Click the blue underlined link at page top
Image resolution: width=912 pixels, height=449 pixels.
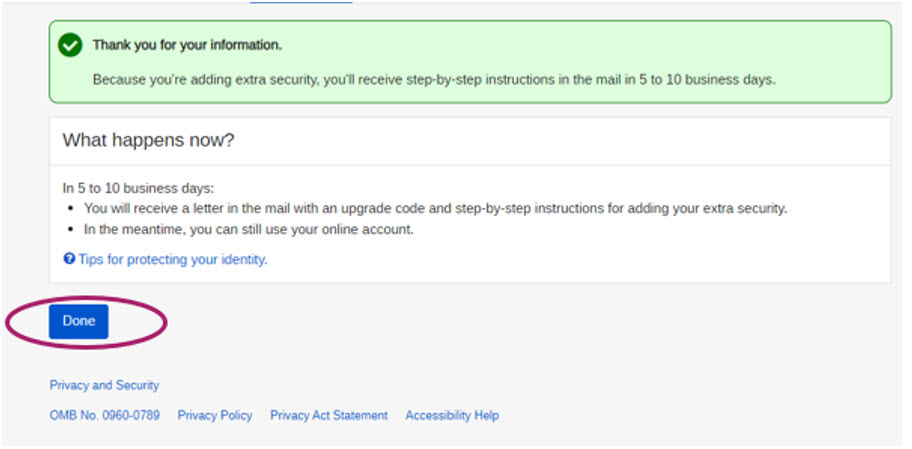[x=301, y=2]
